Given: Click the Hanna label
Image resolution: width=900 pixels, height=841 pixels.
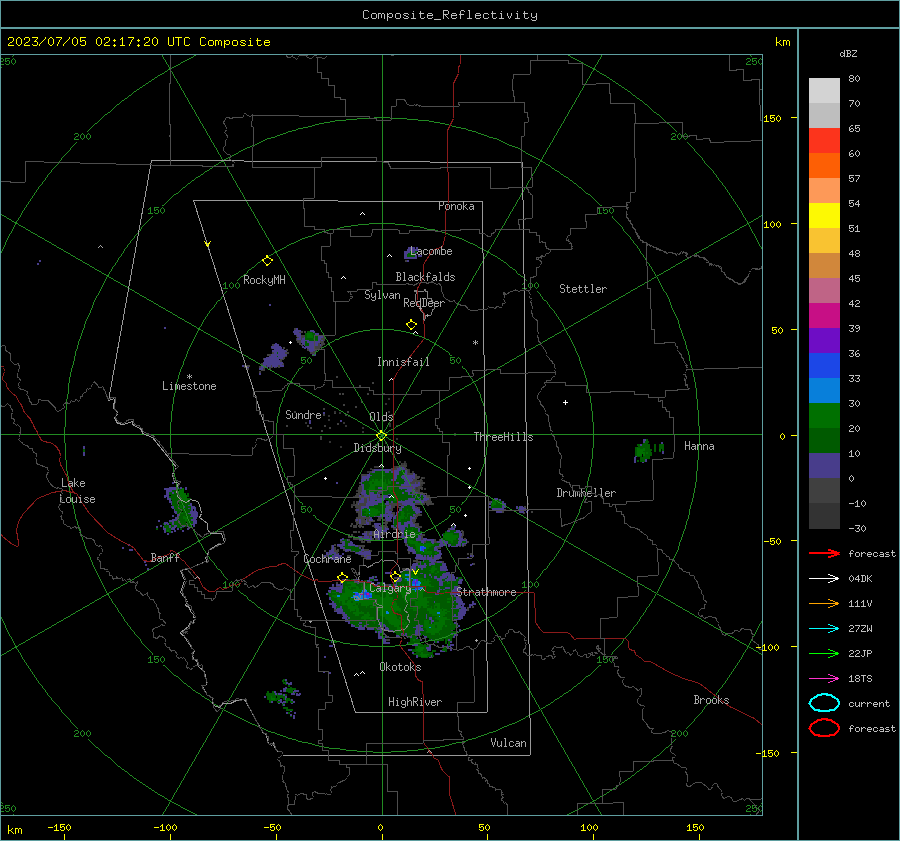Looking at the screenshot, I should (x=699, y=446).
